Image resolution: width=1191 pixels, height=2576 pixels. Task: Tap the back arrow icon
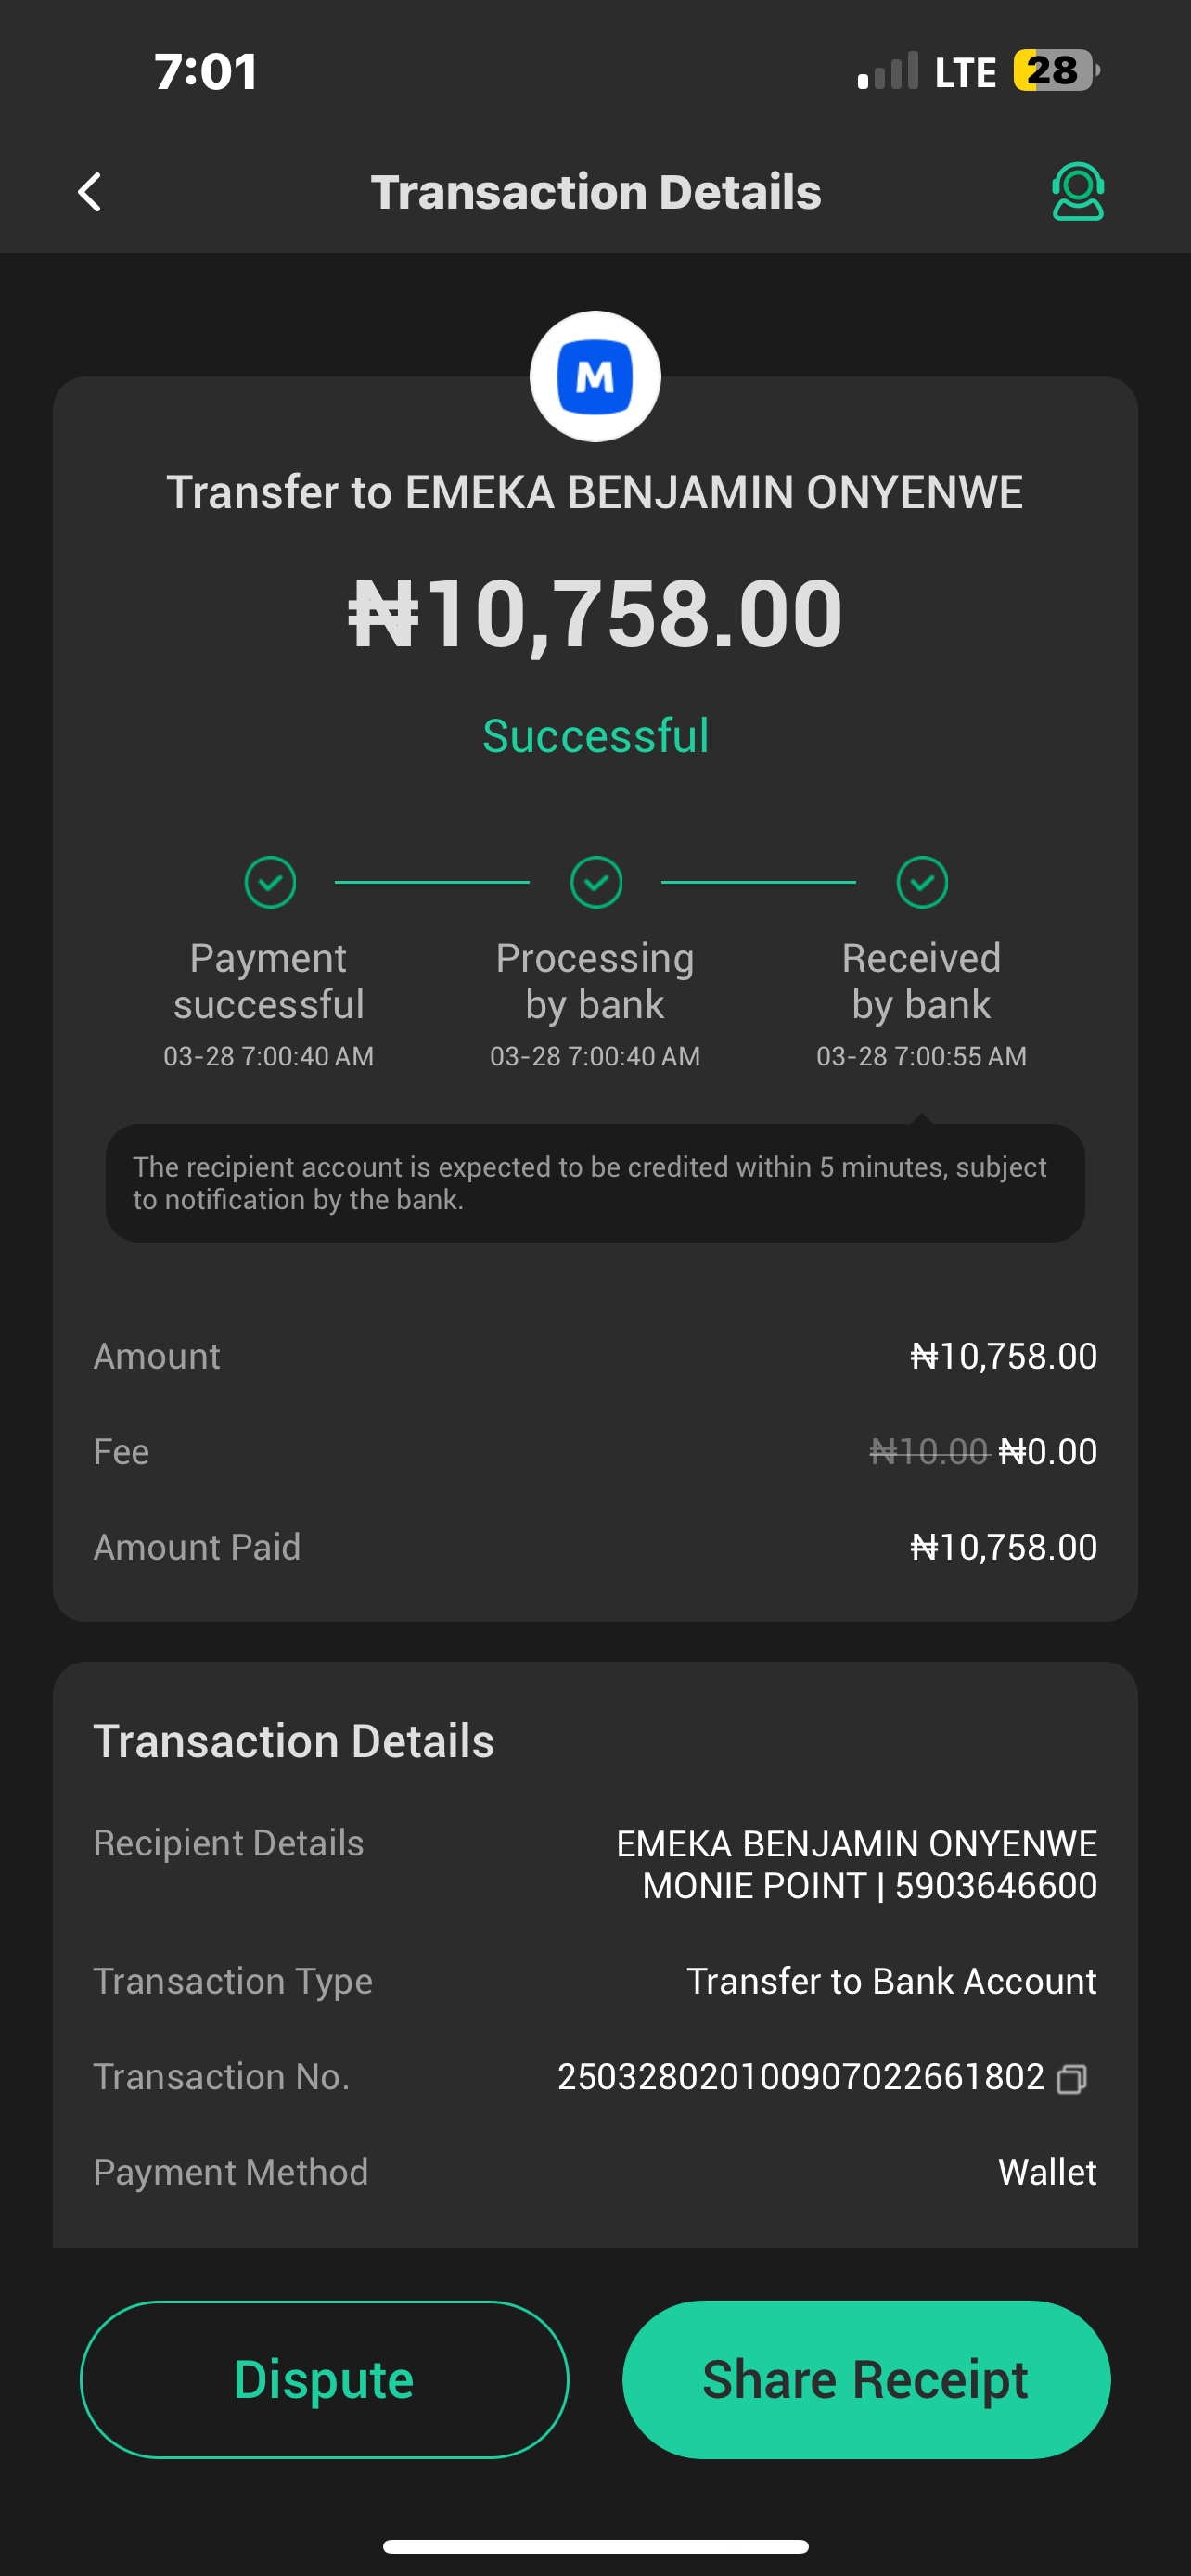pos(90,192)
